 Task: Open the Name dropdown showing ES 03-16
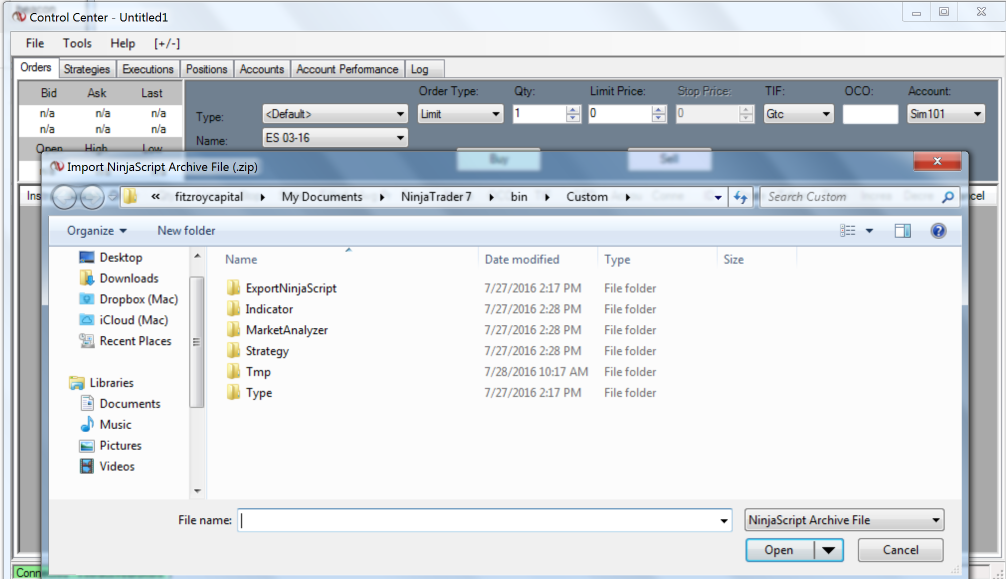click(x=335, y=138)
